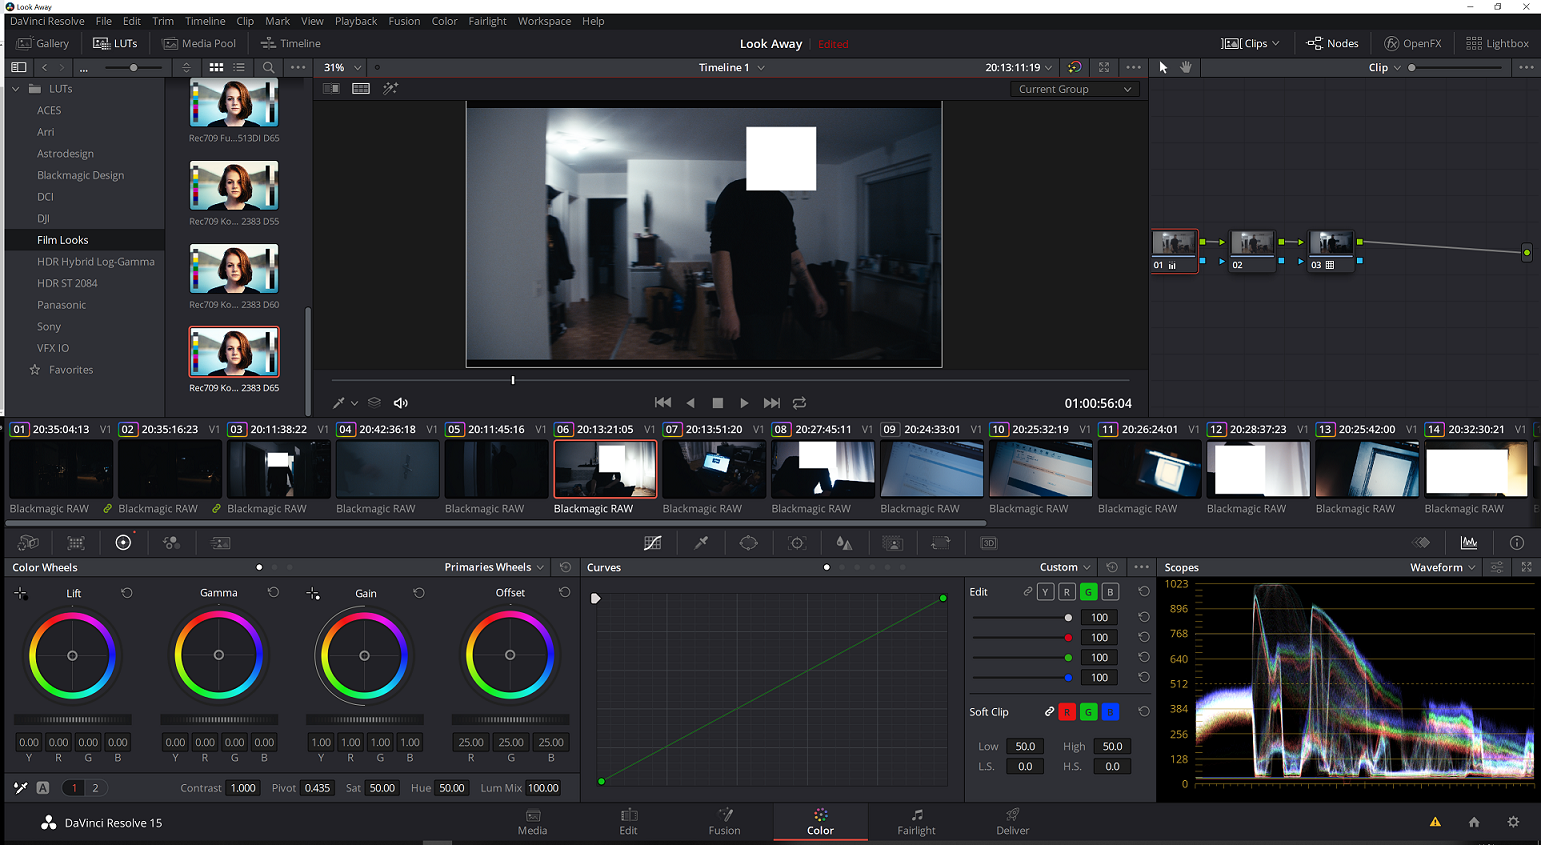1541x845 pixels.
Task: Open the RGB Mixer palette
Action: 171,542
